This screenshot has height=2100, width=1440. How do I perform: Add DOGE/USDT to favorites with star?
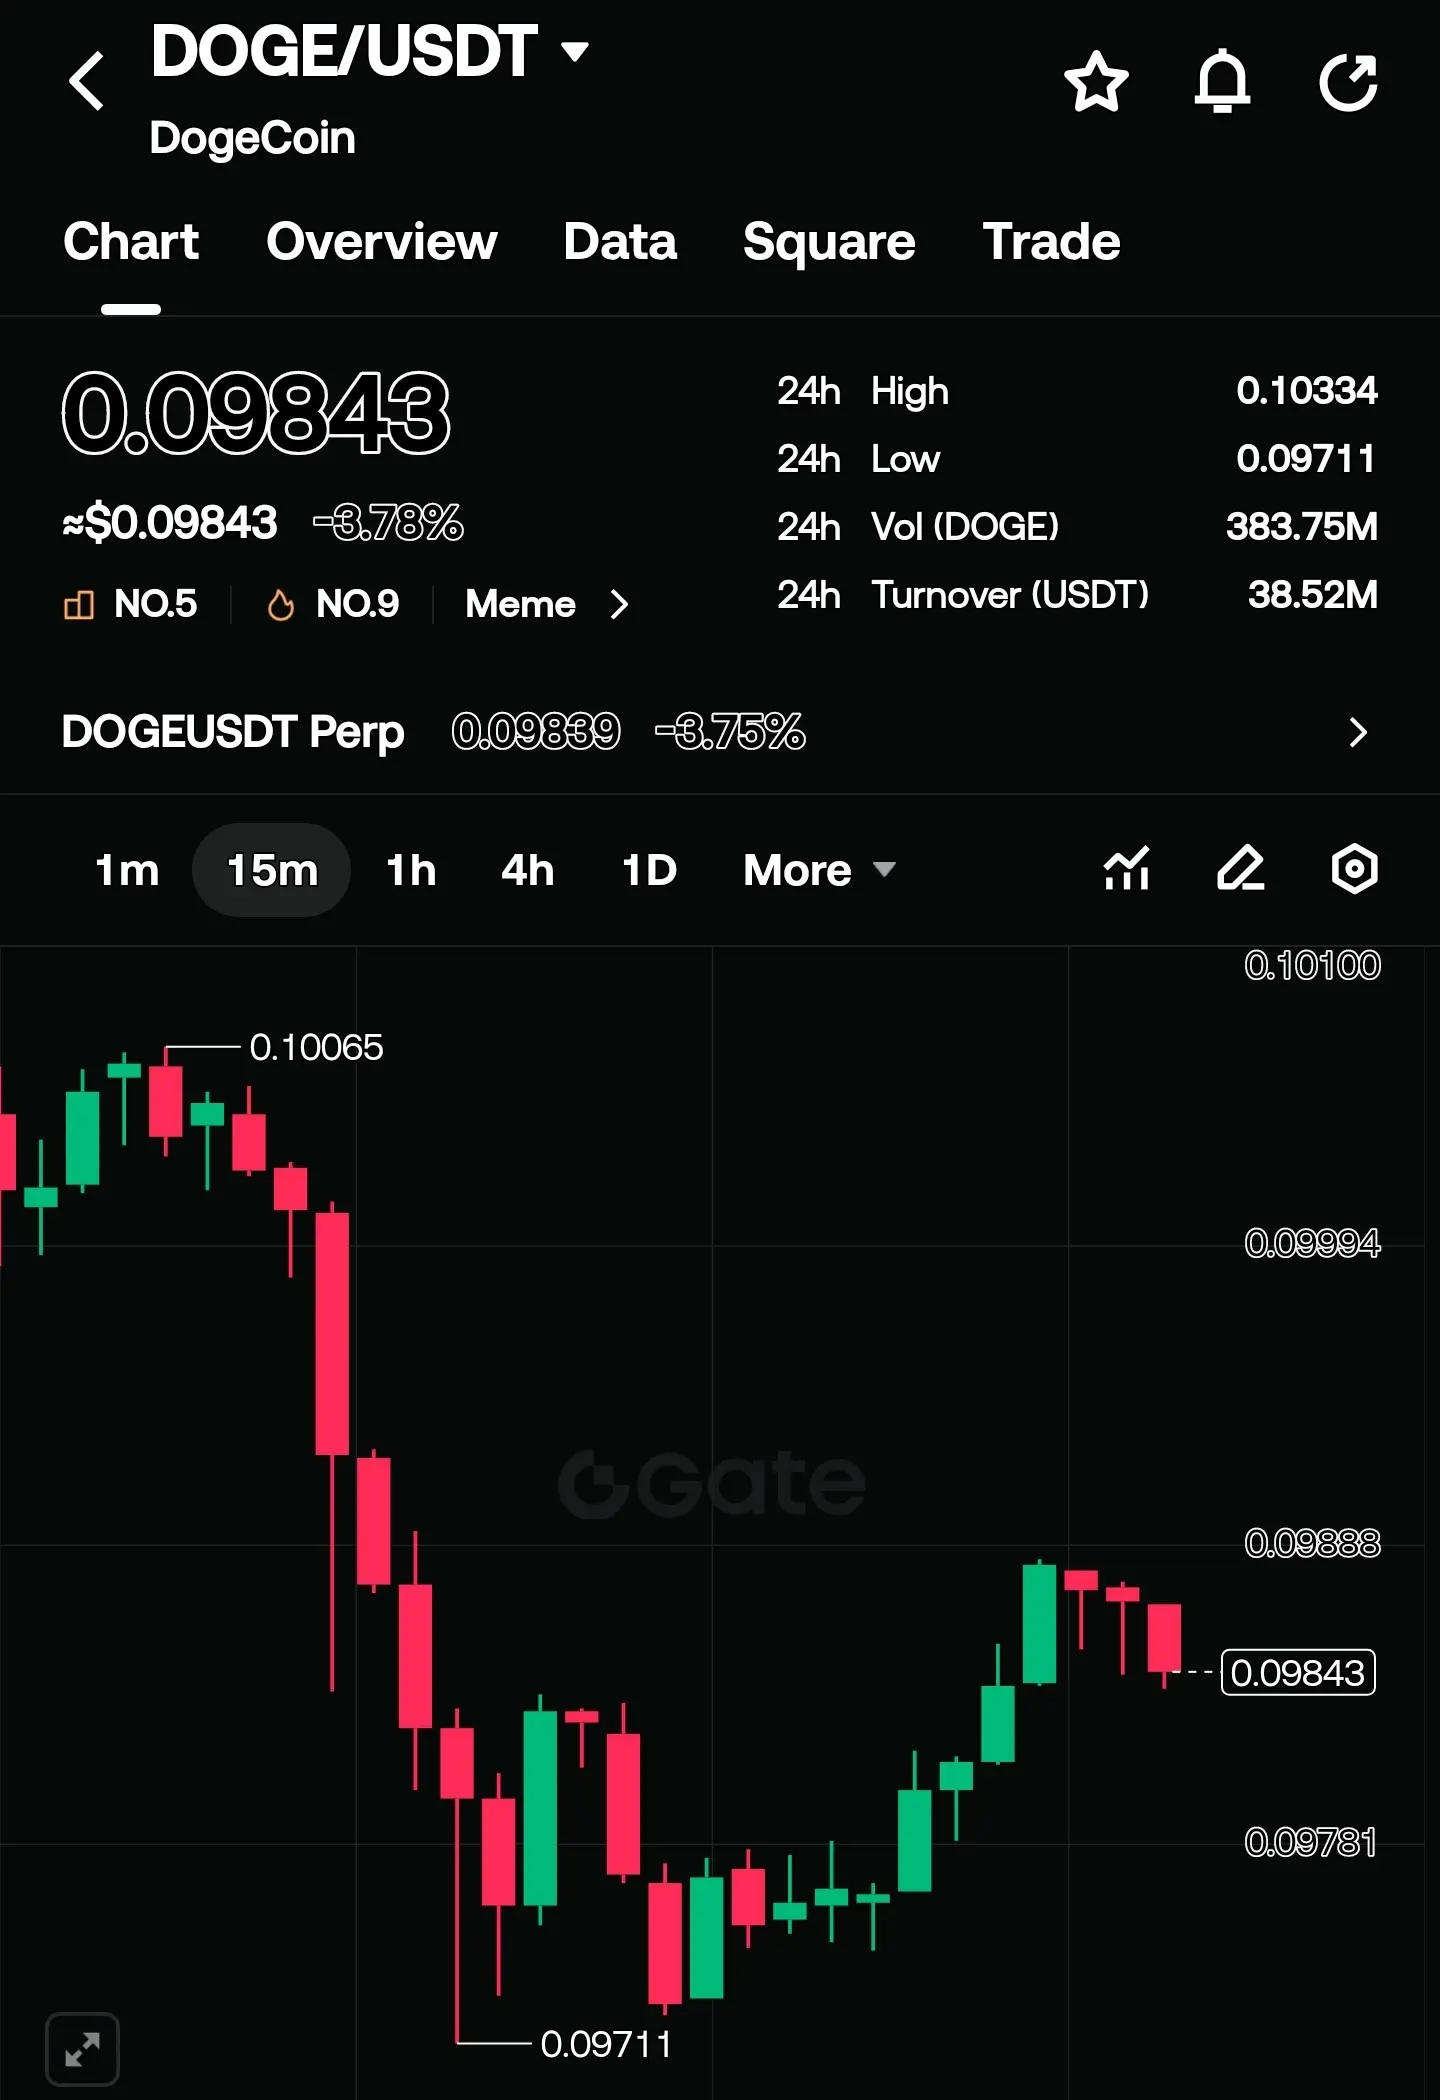[x=1096, y=81]
